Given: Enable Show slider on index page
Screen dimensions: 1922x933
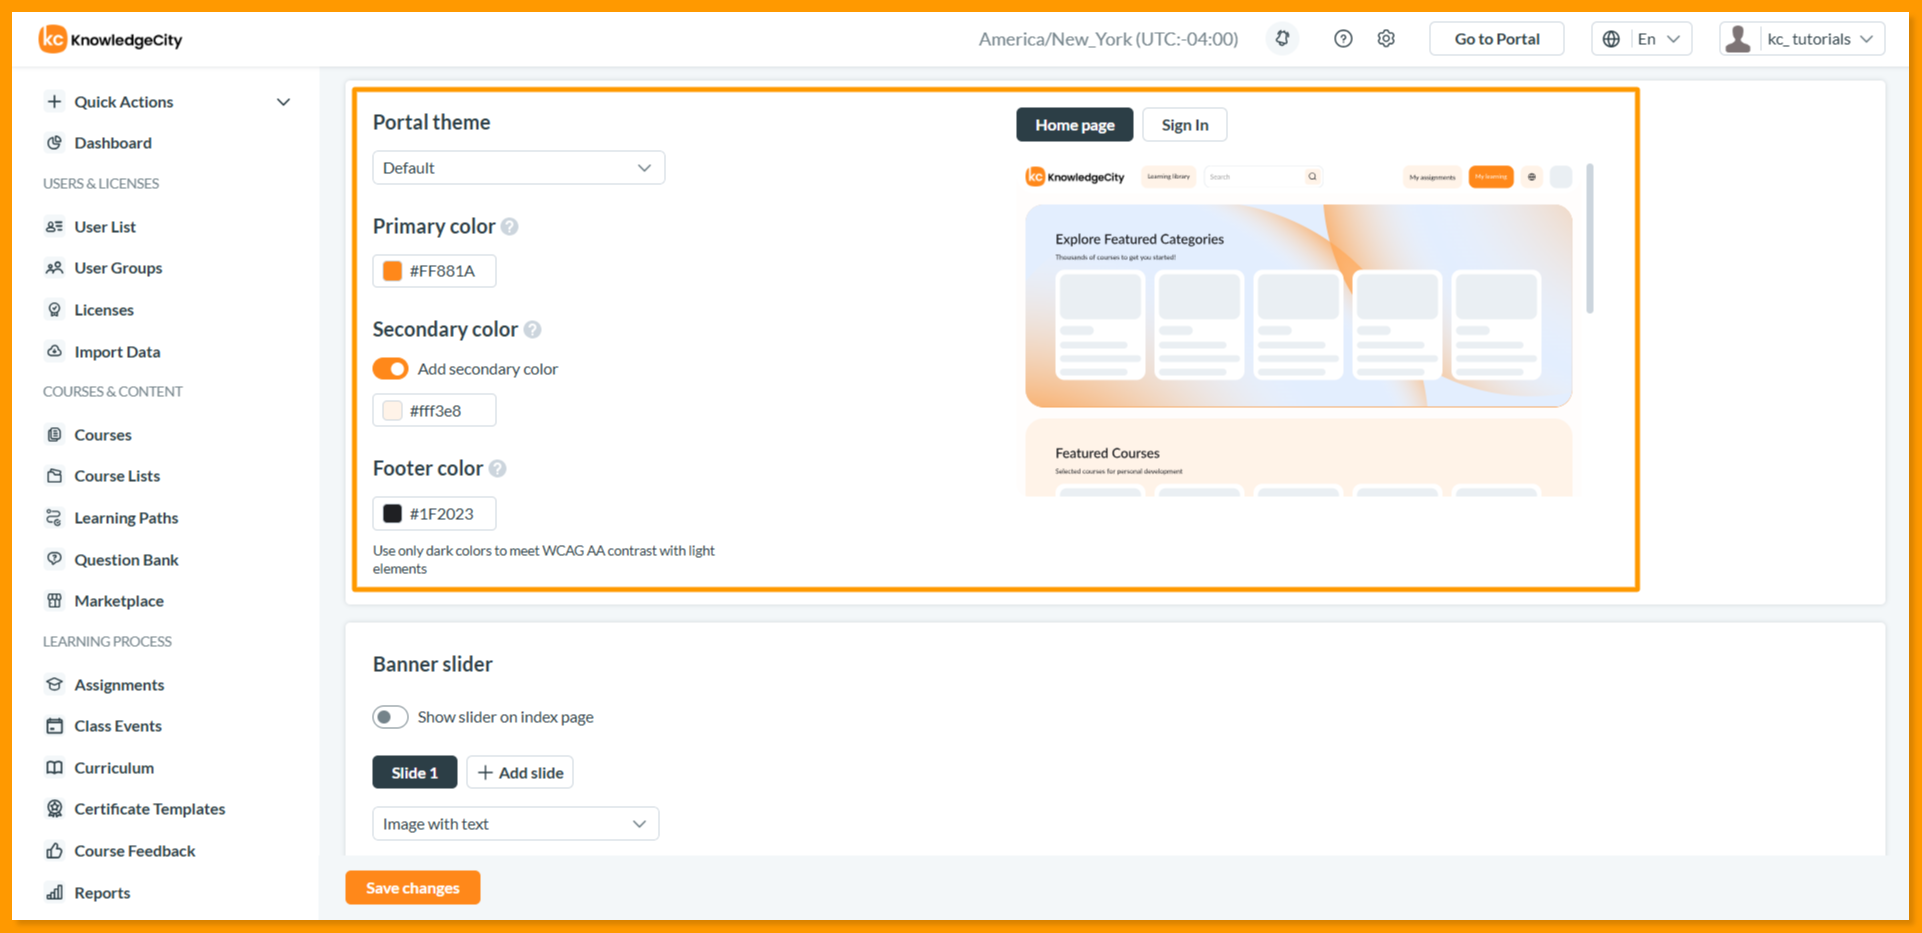Looking at the screenshot, I should coord(390,717).
